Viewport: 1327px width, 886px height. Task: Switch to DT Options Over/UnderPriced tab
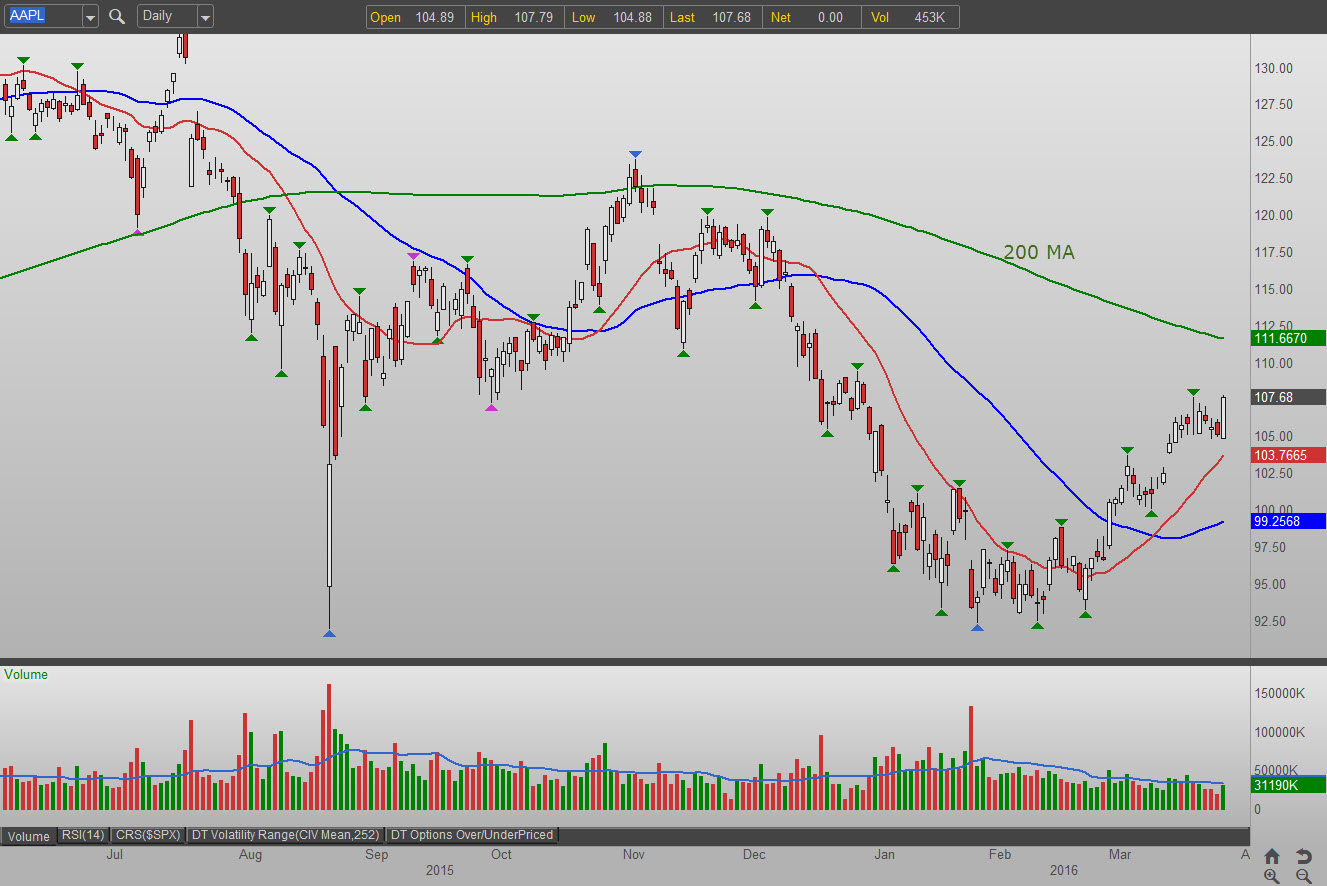[x=472, y=835]
